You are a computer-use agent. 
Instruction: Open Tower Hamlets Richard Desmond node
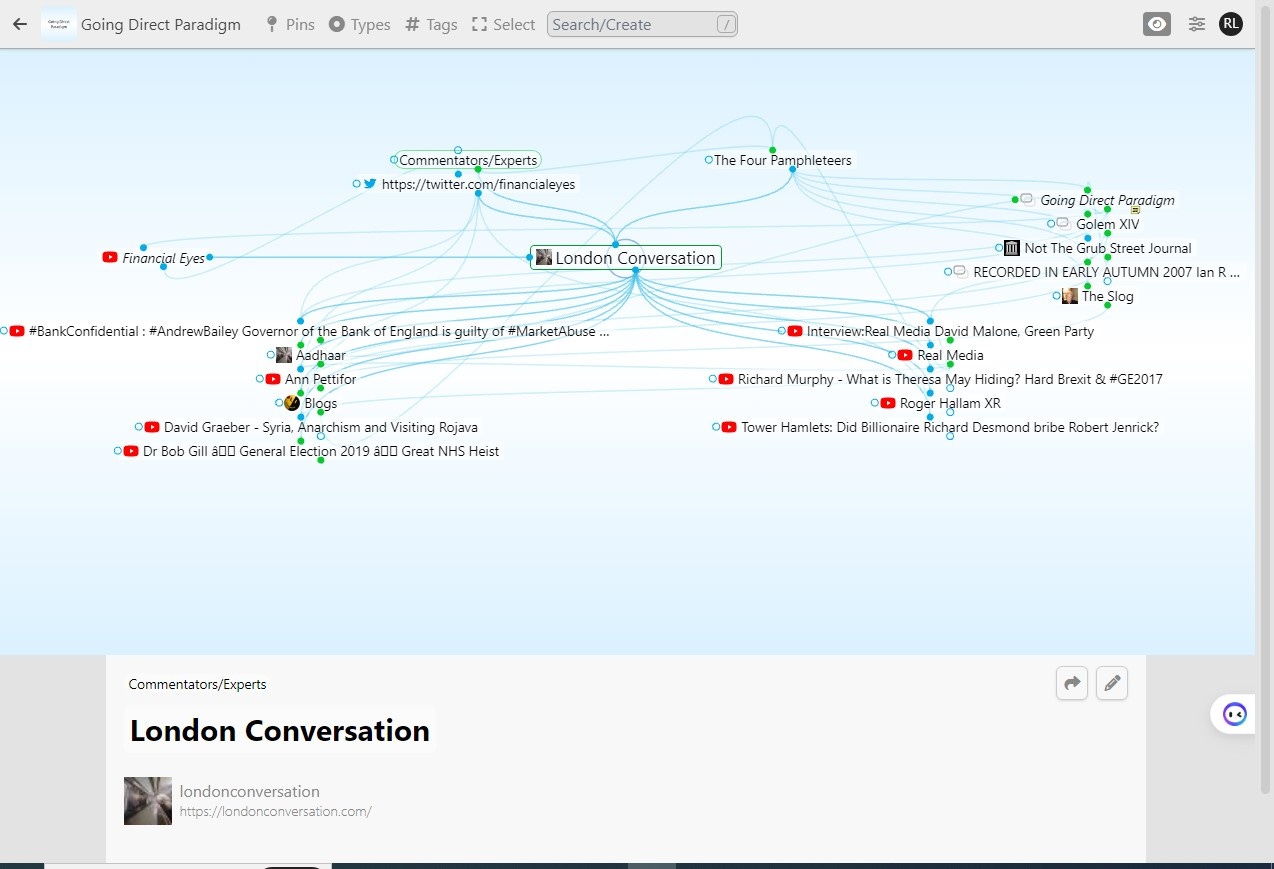[950, 427]
